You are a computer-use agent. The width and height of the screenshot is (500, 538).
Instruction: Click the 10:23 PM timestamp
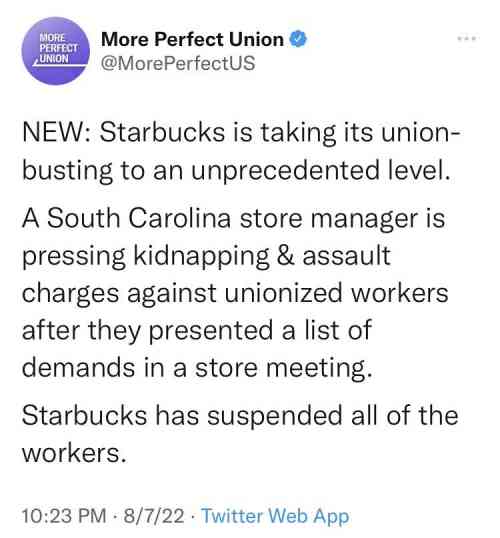click(64, 515)
